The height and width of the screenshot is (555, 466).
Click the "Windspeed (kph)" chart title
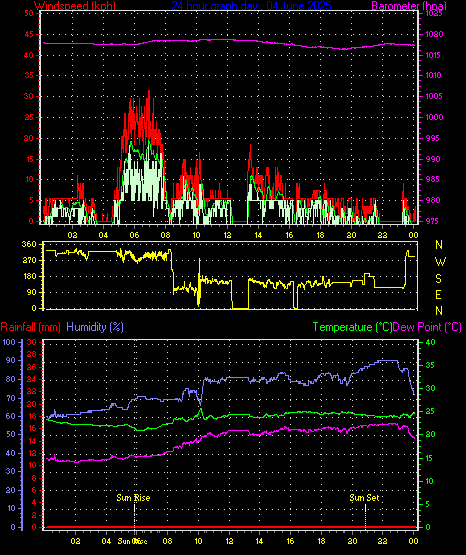tap(75, 6)
